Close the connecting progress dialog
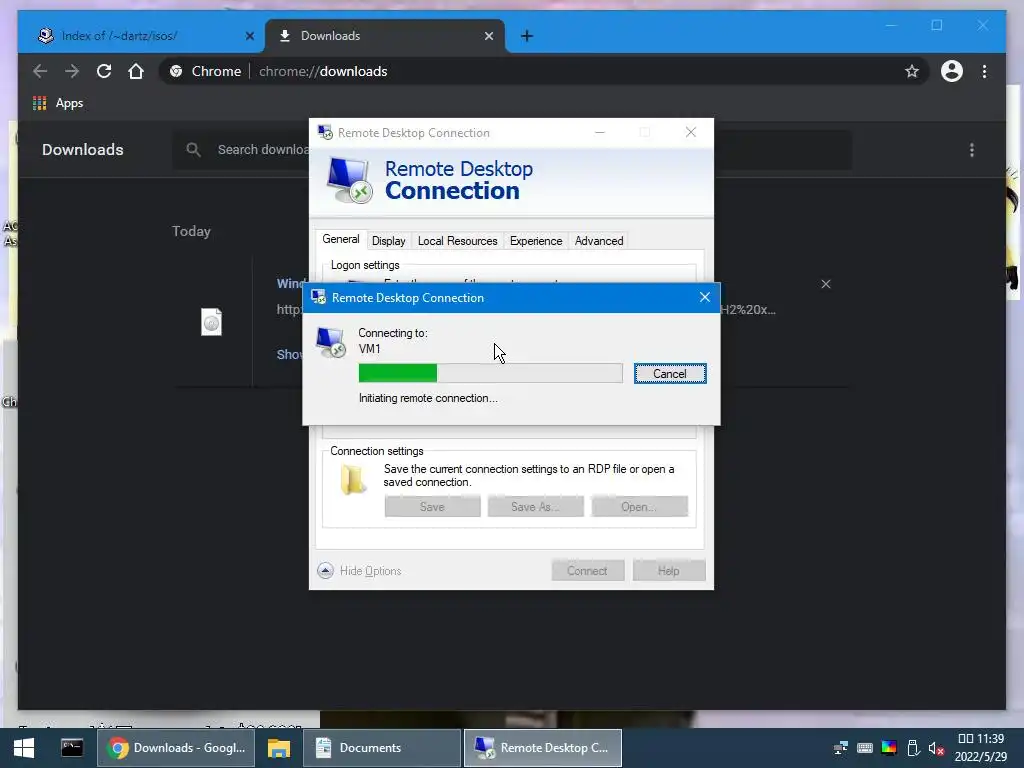Viewport: 1024px width, 768px height. coord(705,297)
